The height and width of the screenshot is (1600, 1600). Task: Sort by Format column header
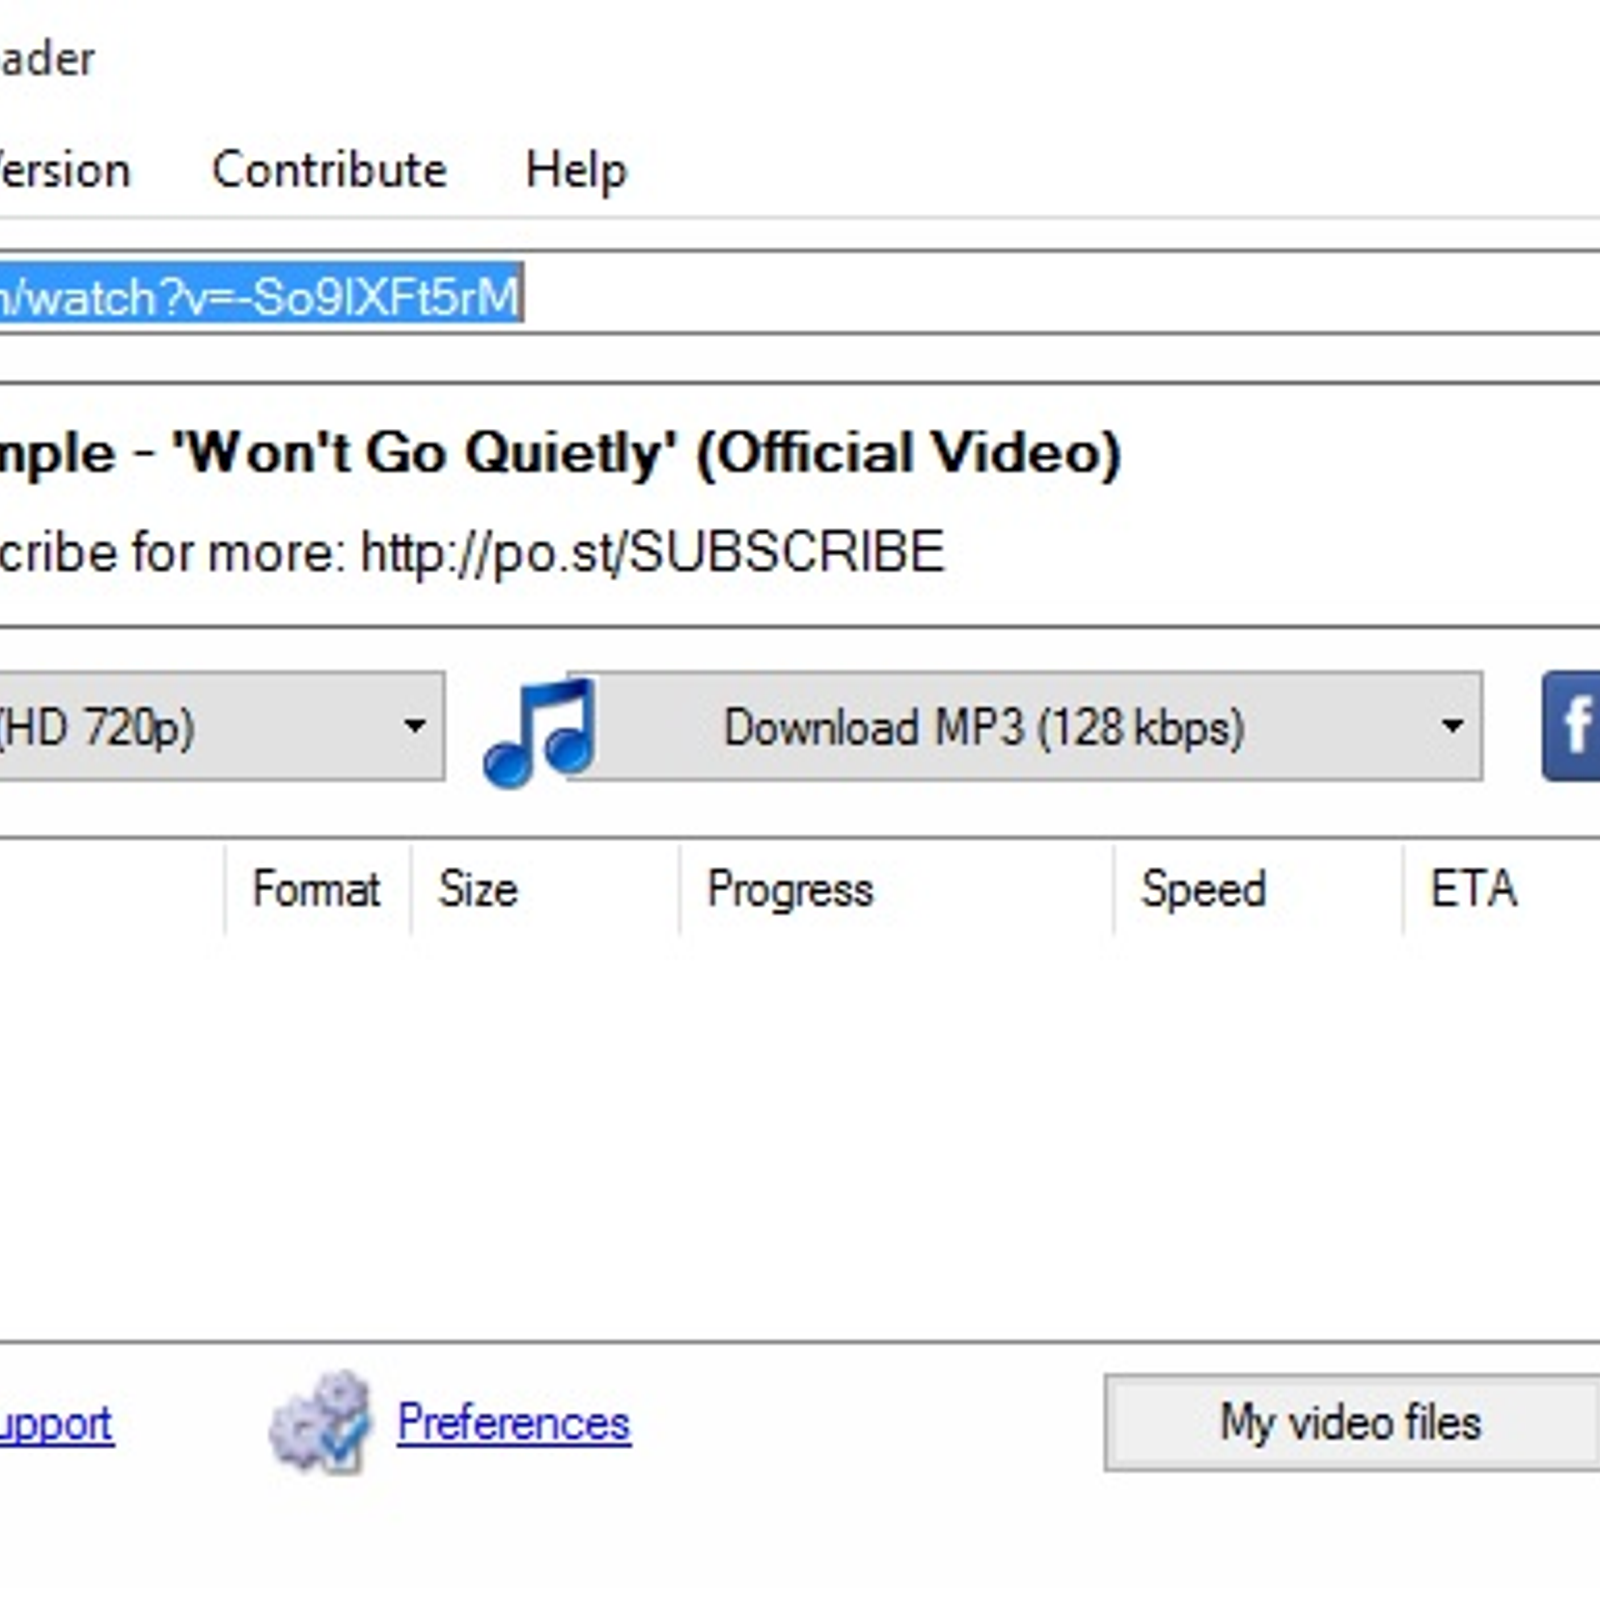[317, 889]
